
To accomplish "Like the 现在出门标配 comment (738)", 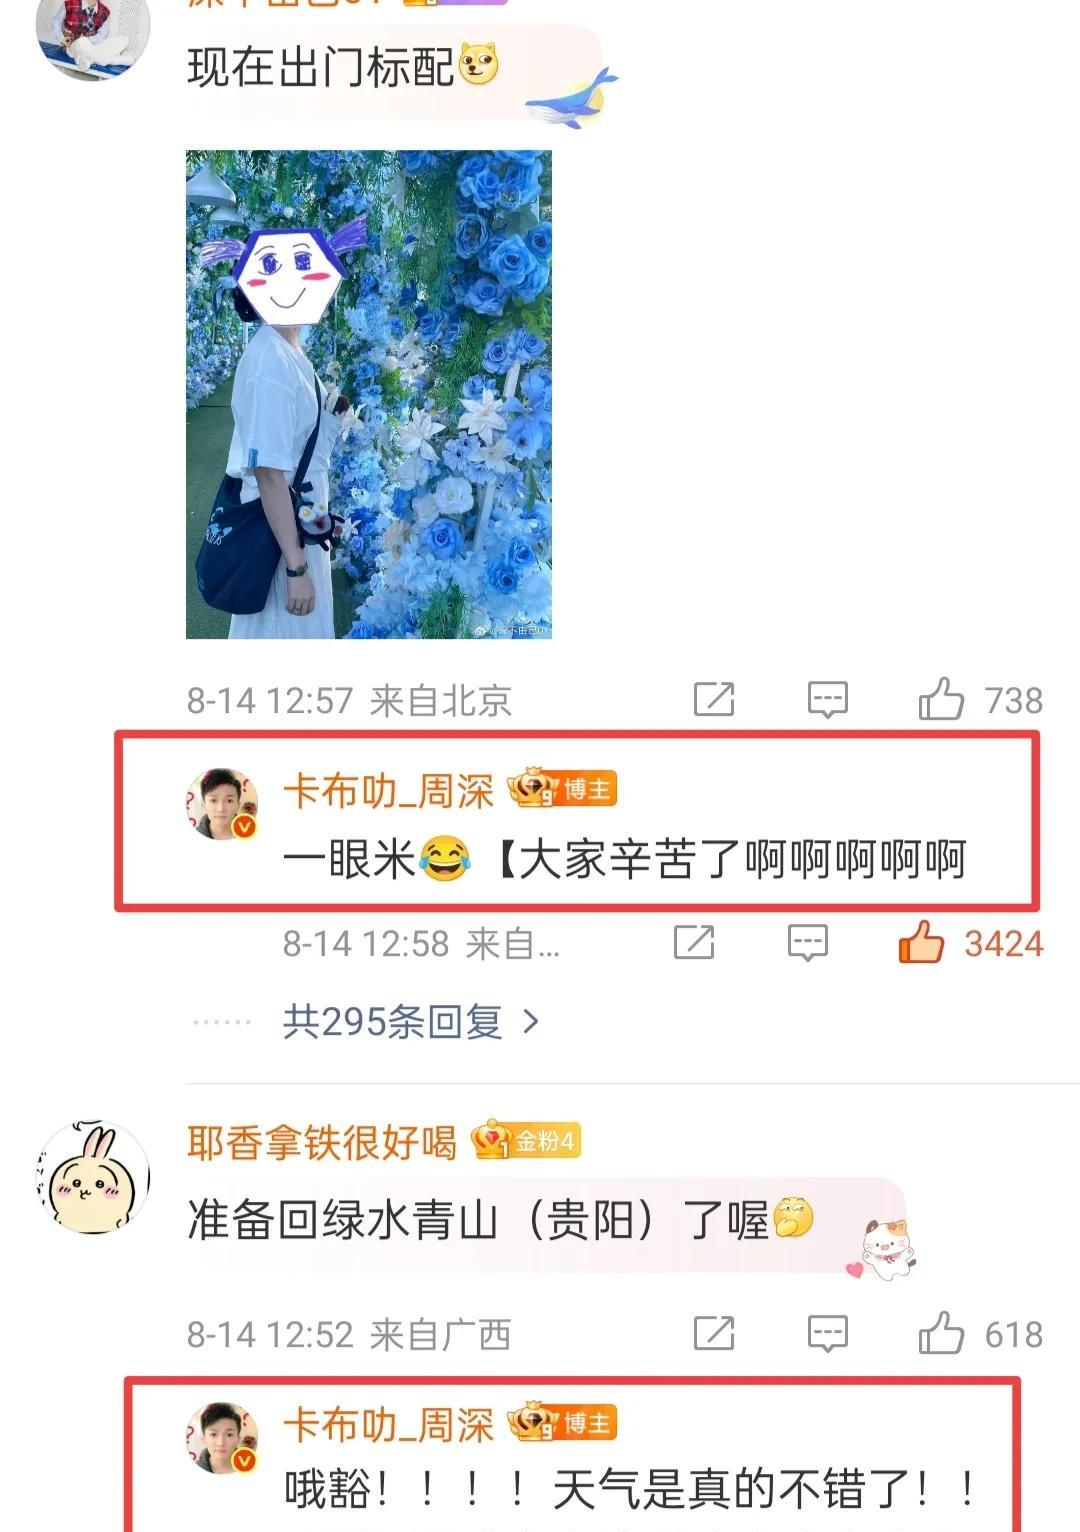I will tap(941, 699).
